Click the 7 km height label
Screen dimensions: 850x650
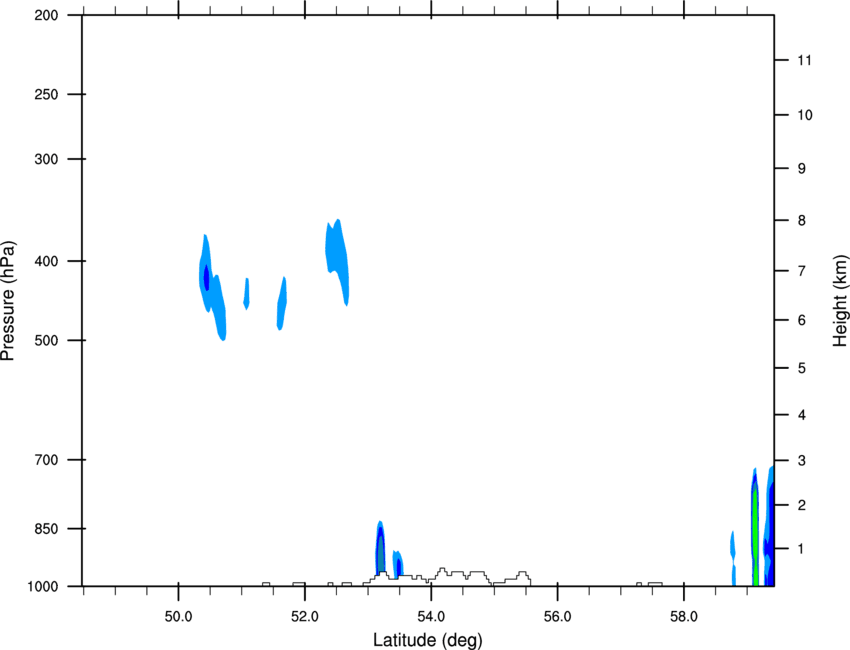[x=802, y=271]
